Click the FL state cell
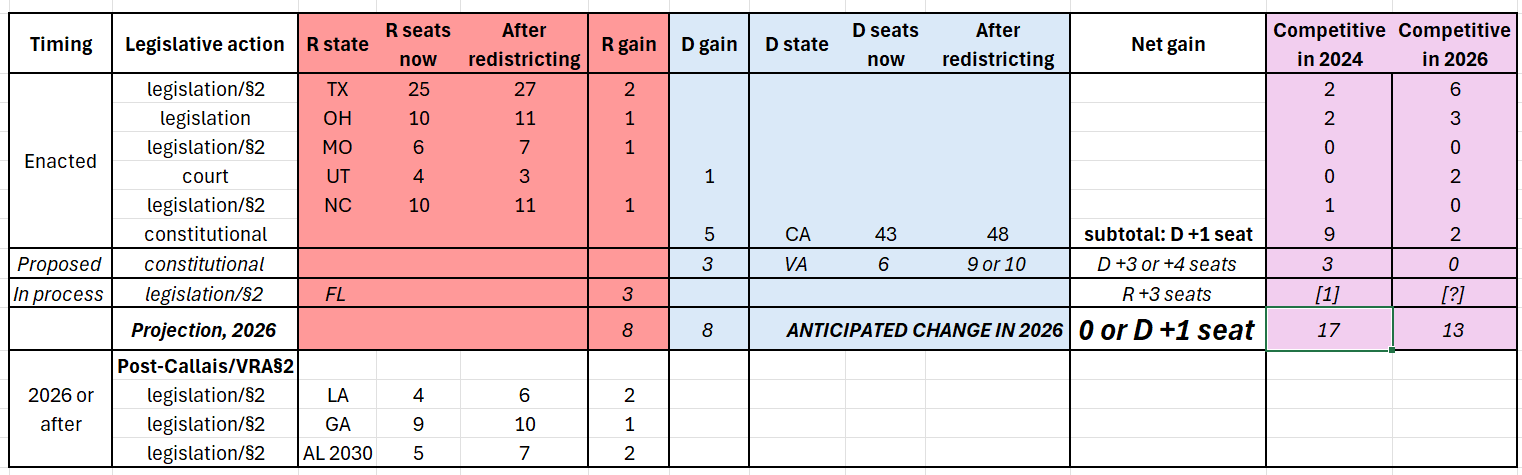Viewport: 1522px width, 475px height. pyautogui.click(x=337, y=294)
